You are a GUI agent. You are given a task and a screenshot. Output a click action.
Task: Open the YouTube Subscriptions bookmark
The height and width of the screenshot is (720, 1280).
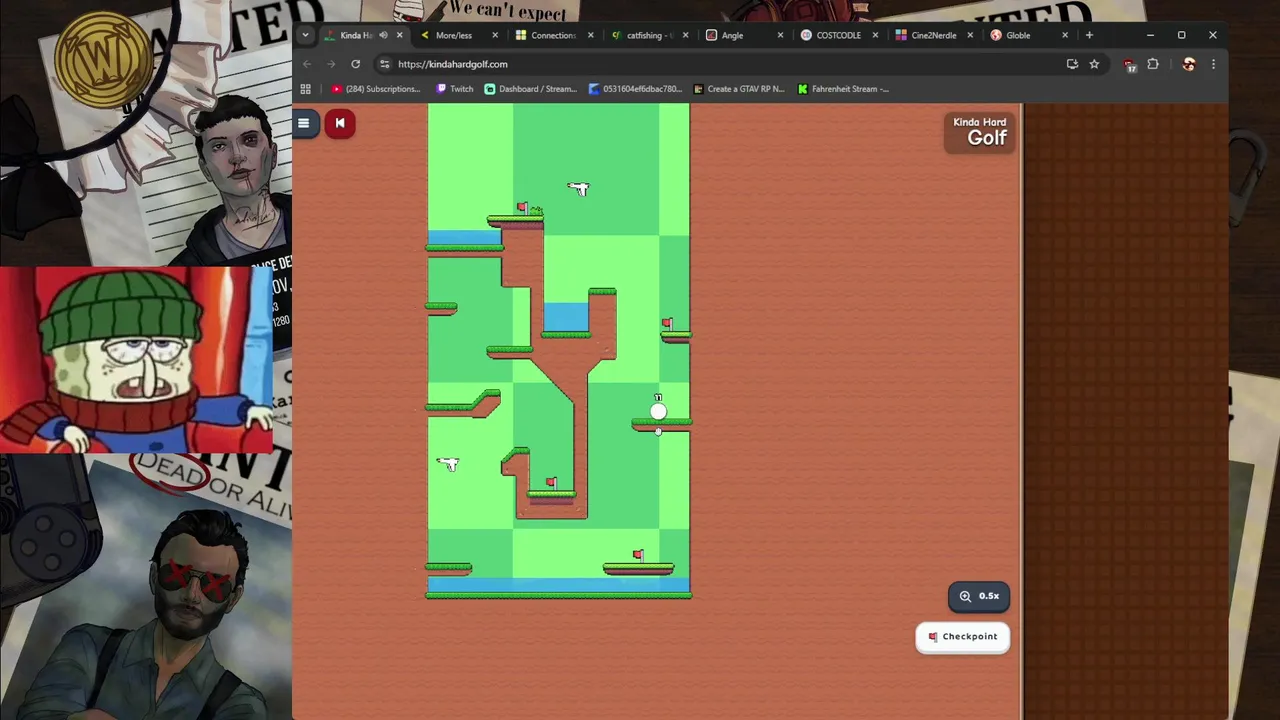(376, 89)
